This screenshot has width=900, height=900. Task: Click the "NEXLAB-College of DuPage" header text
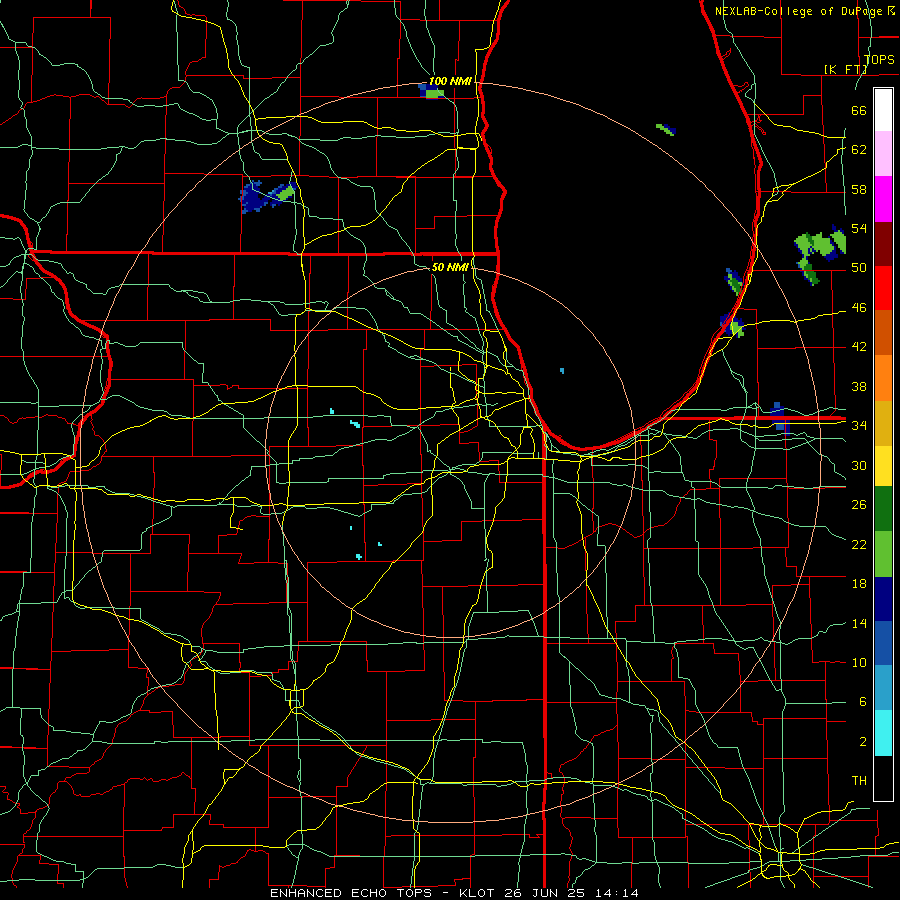(799, 11)
